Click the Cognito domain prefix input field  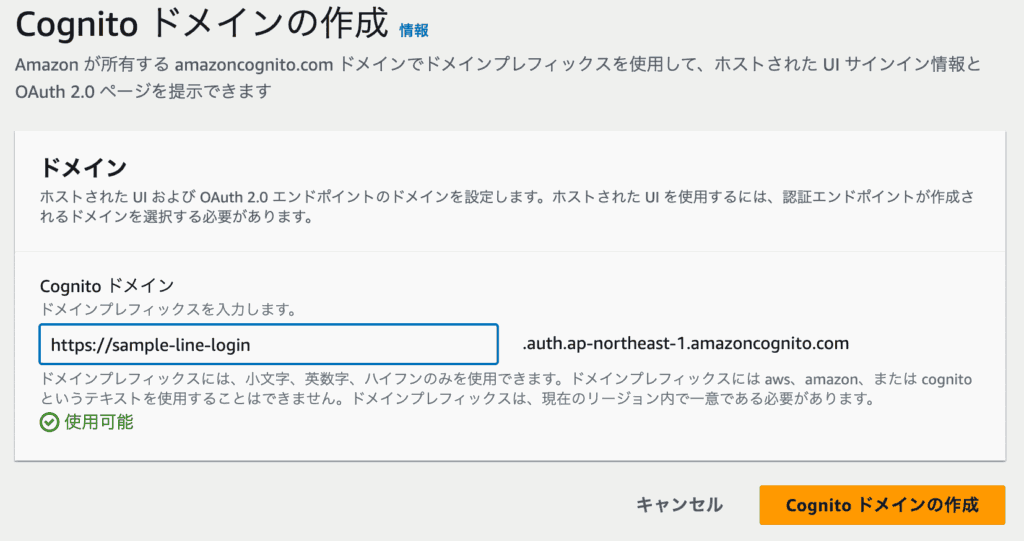tap(268, 344)
